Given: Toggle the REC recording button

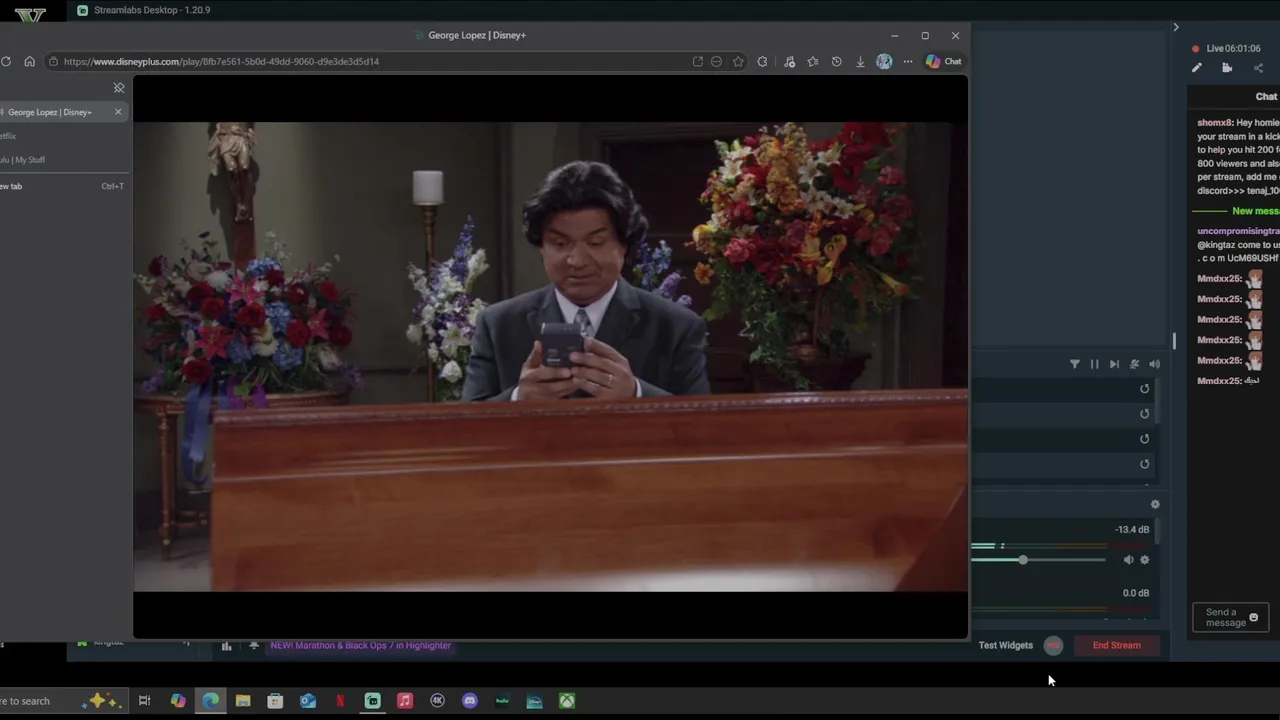Looking at the screenshot, I should click(x=1053, y=645).
